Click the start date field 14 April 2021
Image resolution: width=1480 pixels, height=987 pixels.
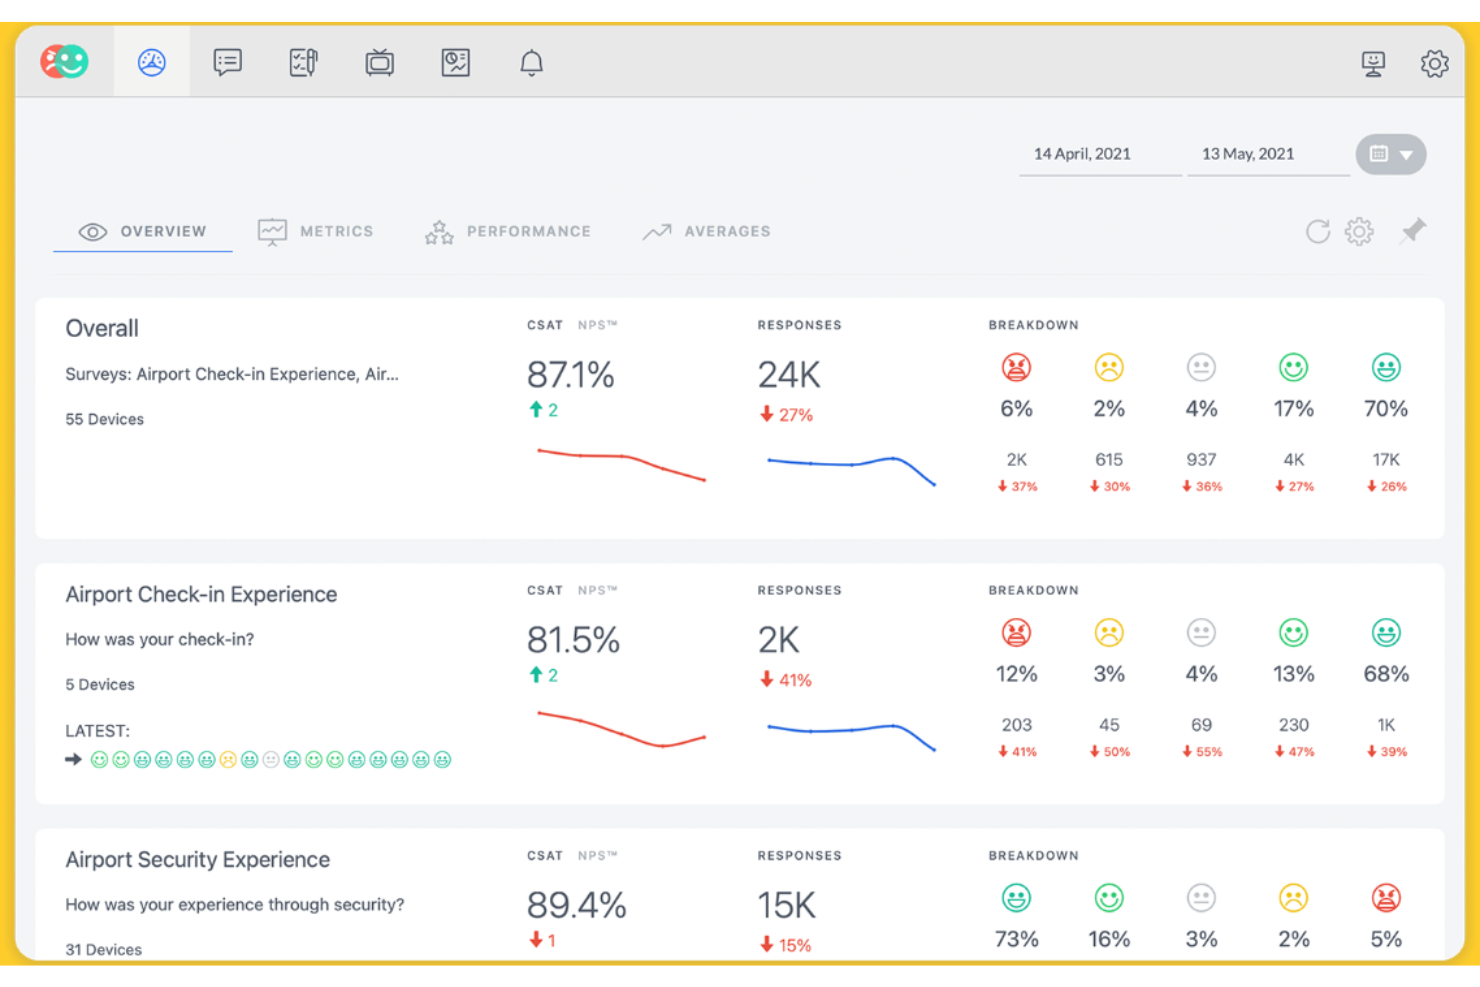pos(1082,153)
